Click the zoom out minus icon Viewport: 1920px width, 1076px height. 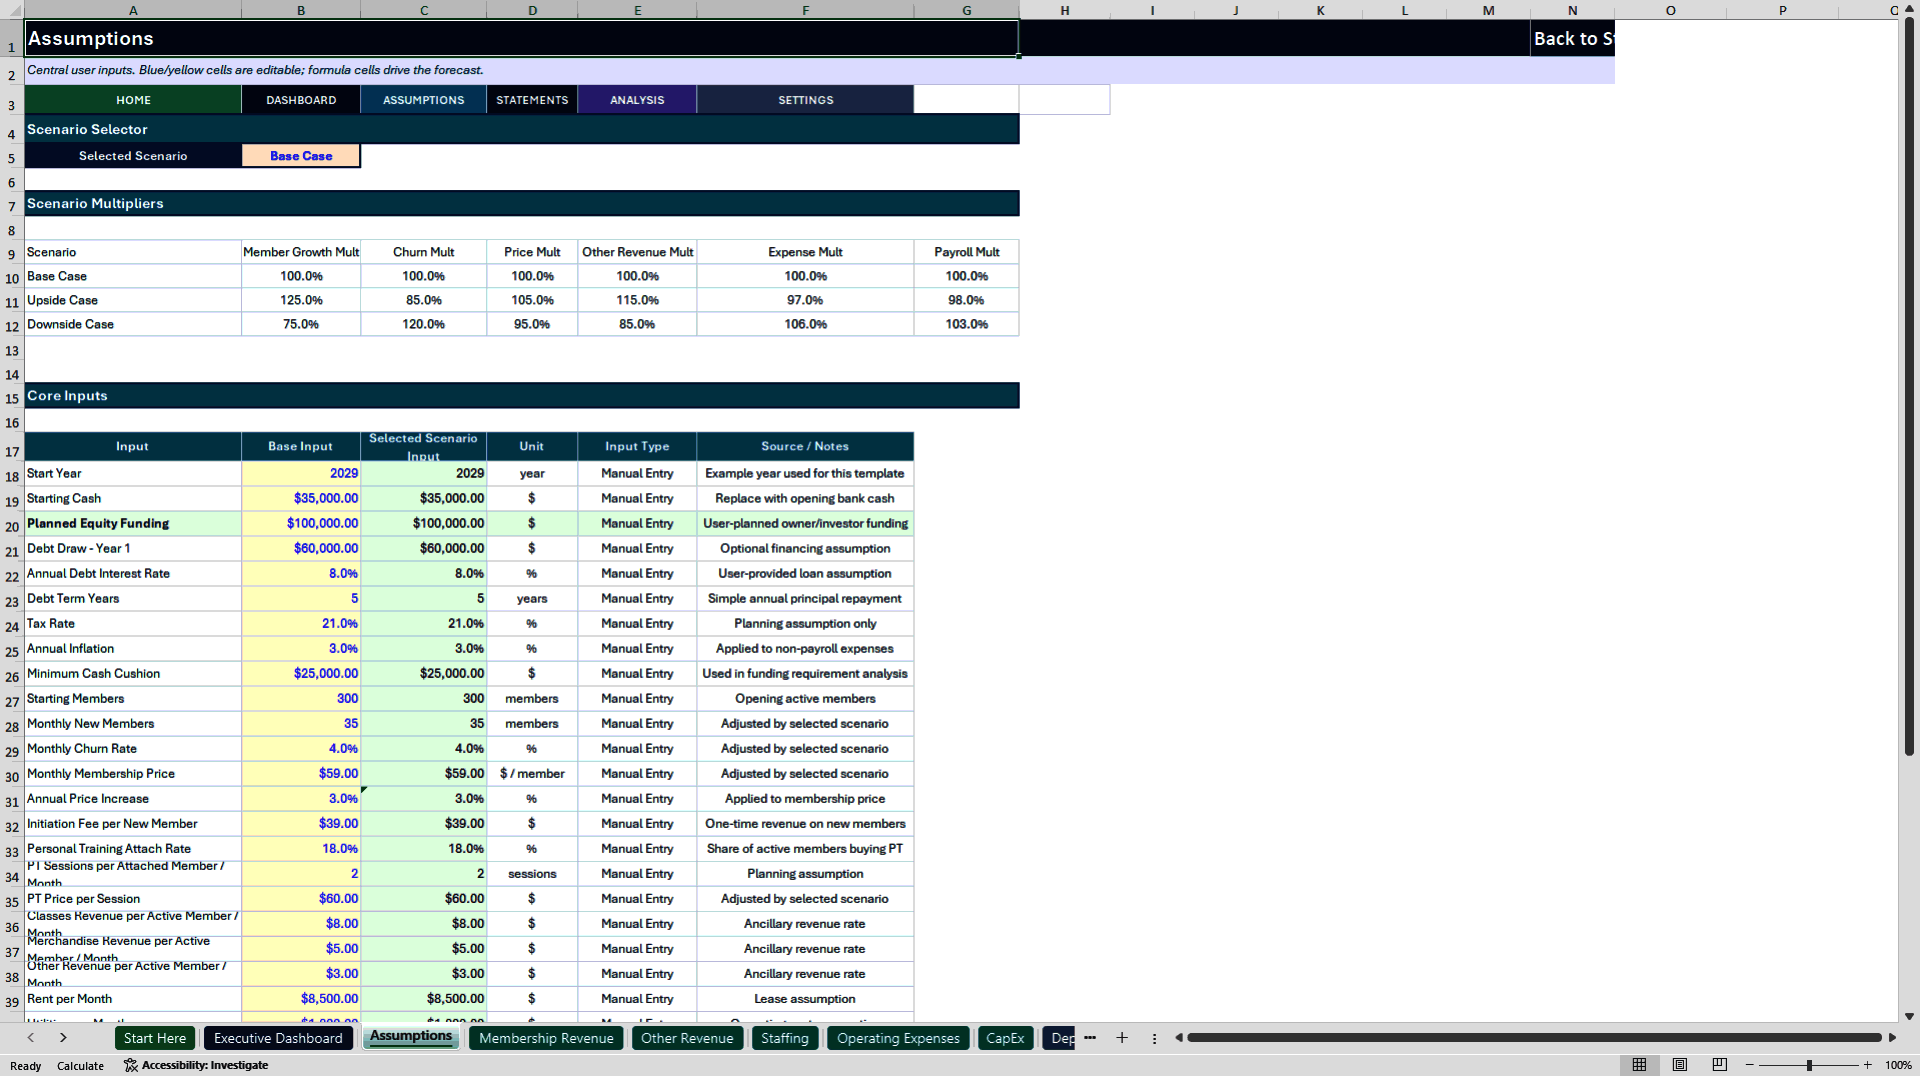coord(1750,1065)
